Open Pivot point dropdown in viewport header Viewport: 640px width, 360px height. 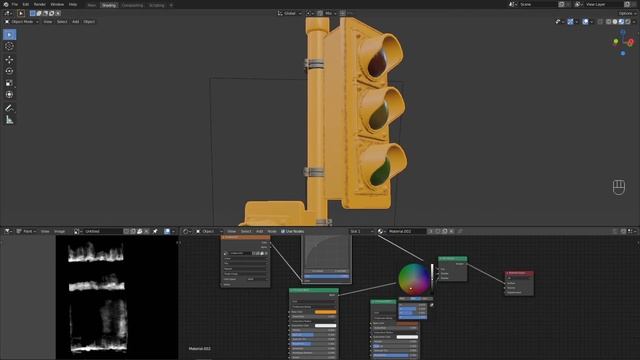[x=310, y=13]
